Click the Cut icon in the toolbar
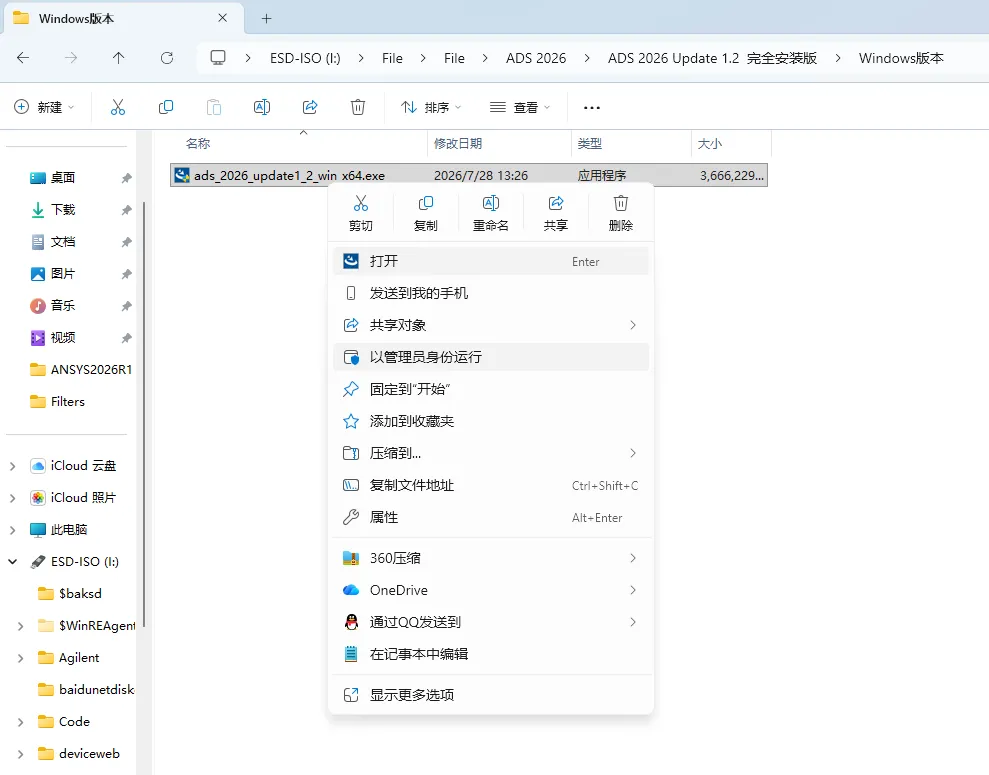This screenshot has height=775, width=989. tap(118, 107)
